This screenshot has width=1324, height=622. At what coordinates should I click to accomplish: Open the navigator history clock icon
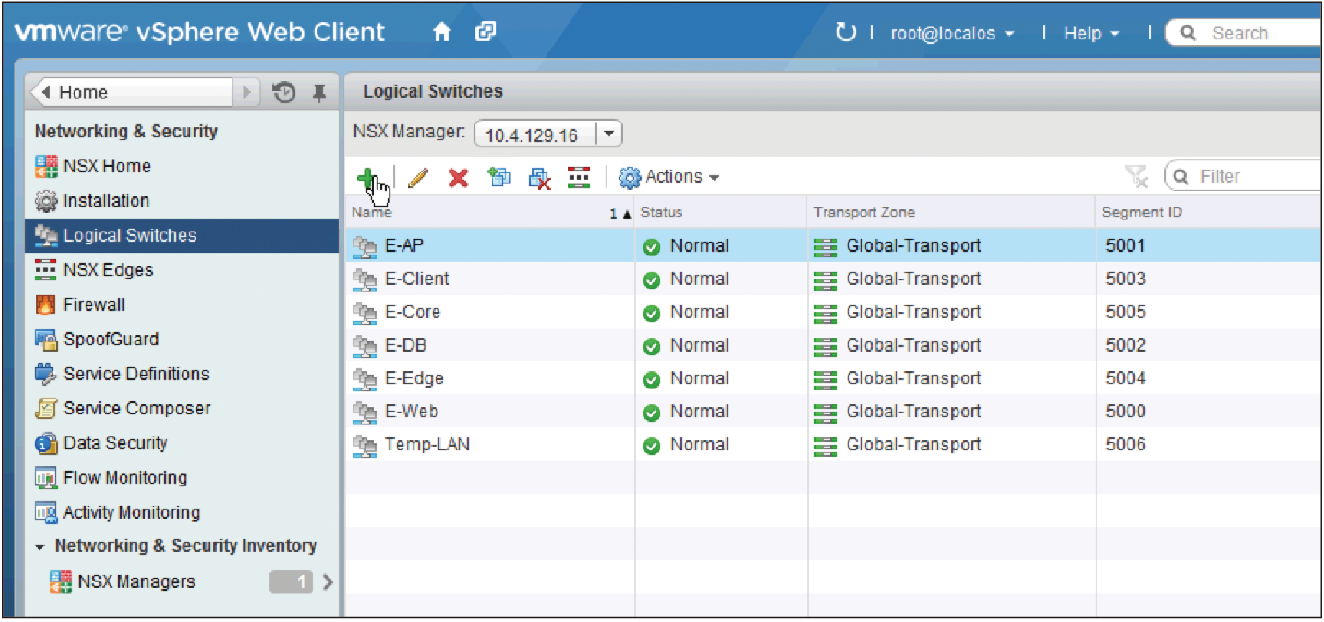click(x=285, y=93)
